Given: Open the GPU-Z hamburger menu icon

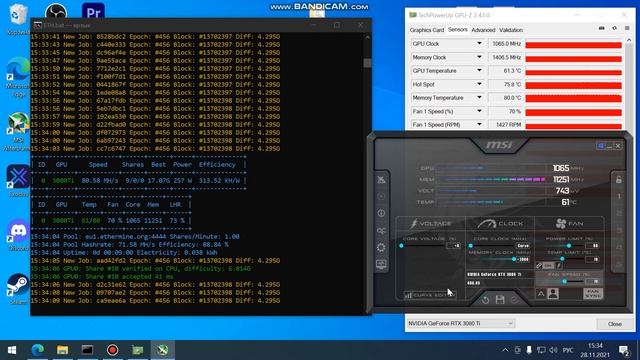Looking at the screenshot, I should pyautogui.click(x=627, y=28).
